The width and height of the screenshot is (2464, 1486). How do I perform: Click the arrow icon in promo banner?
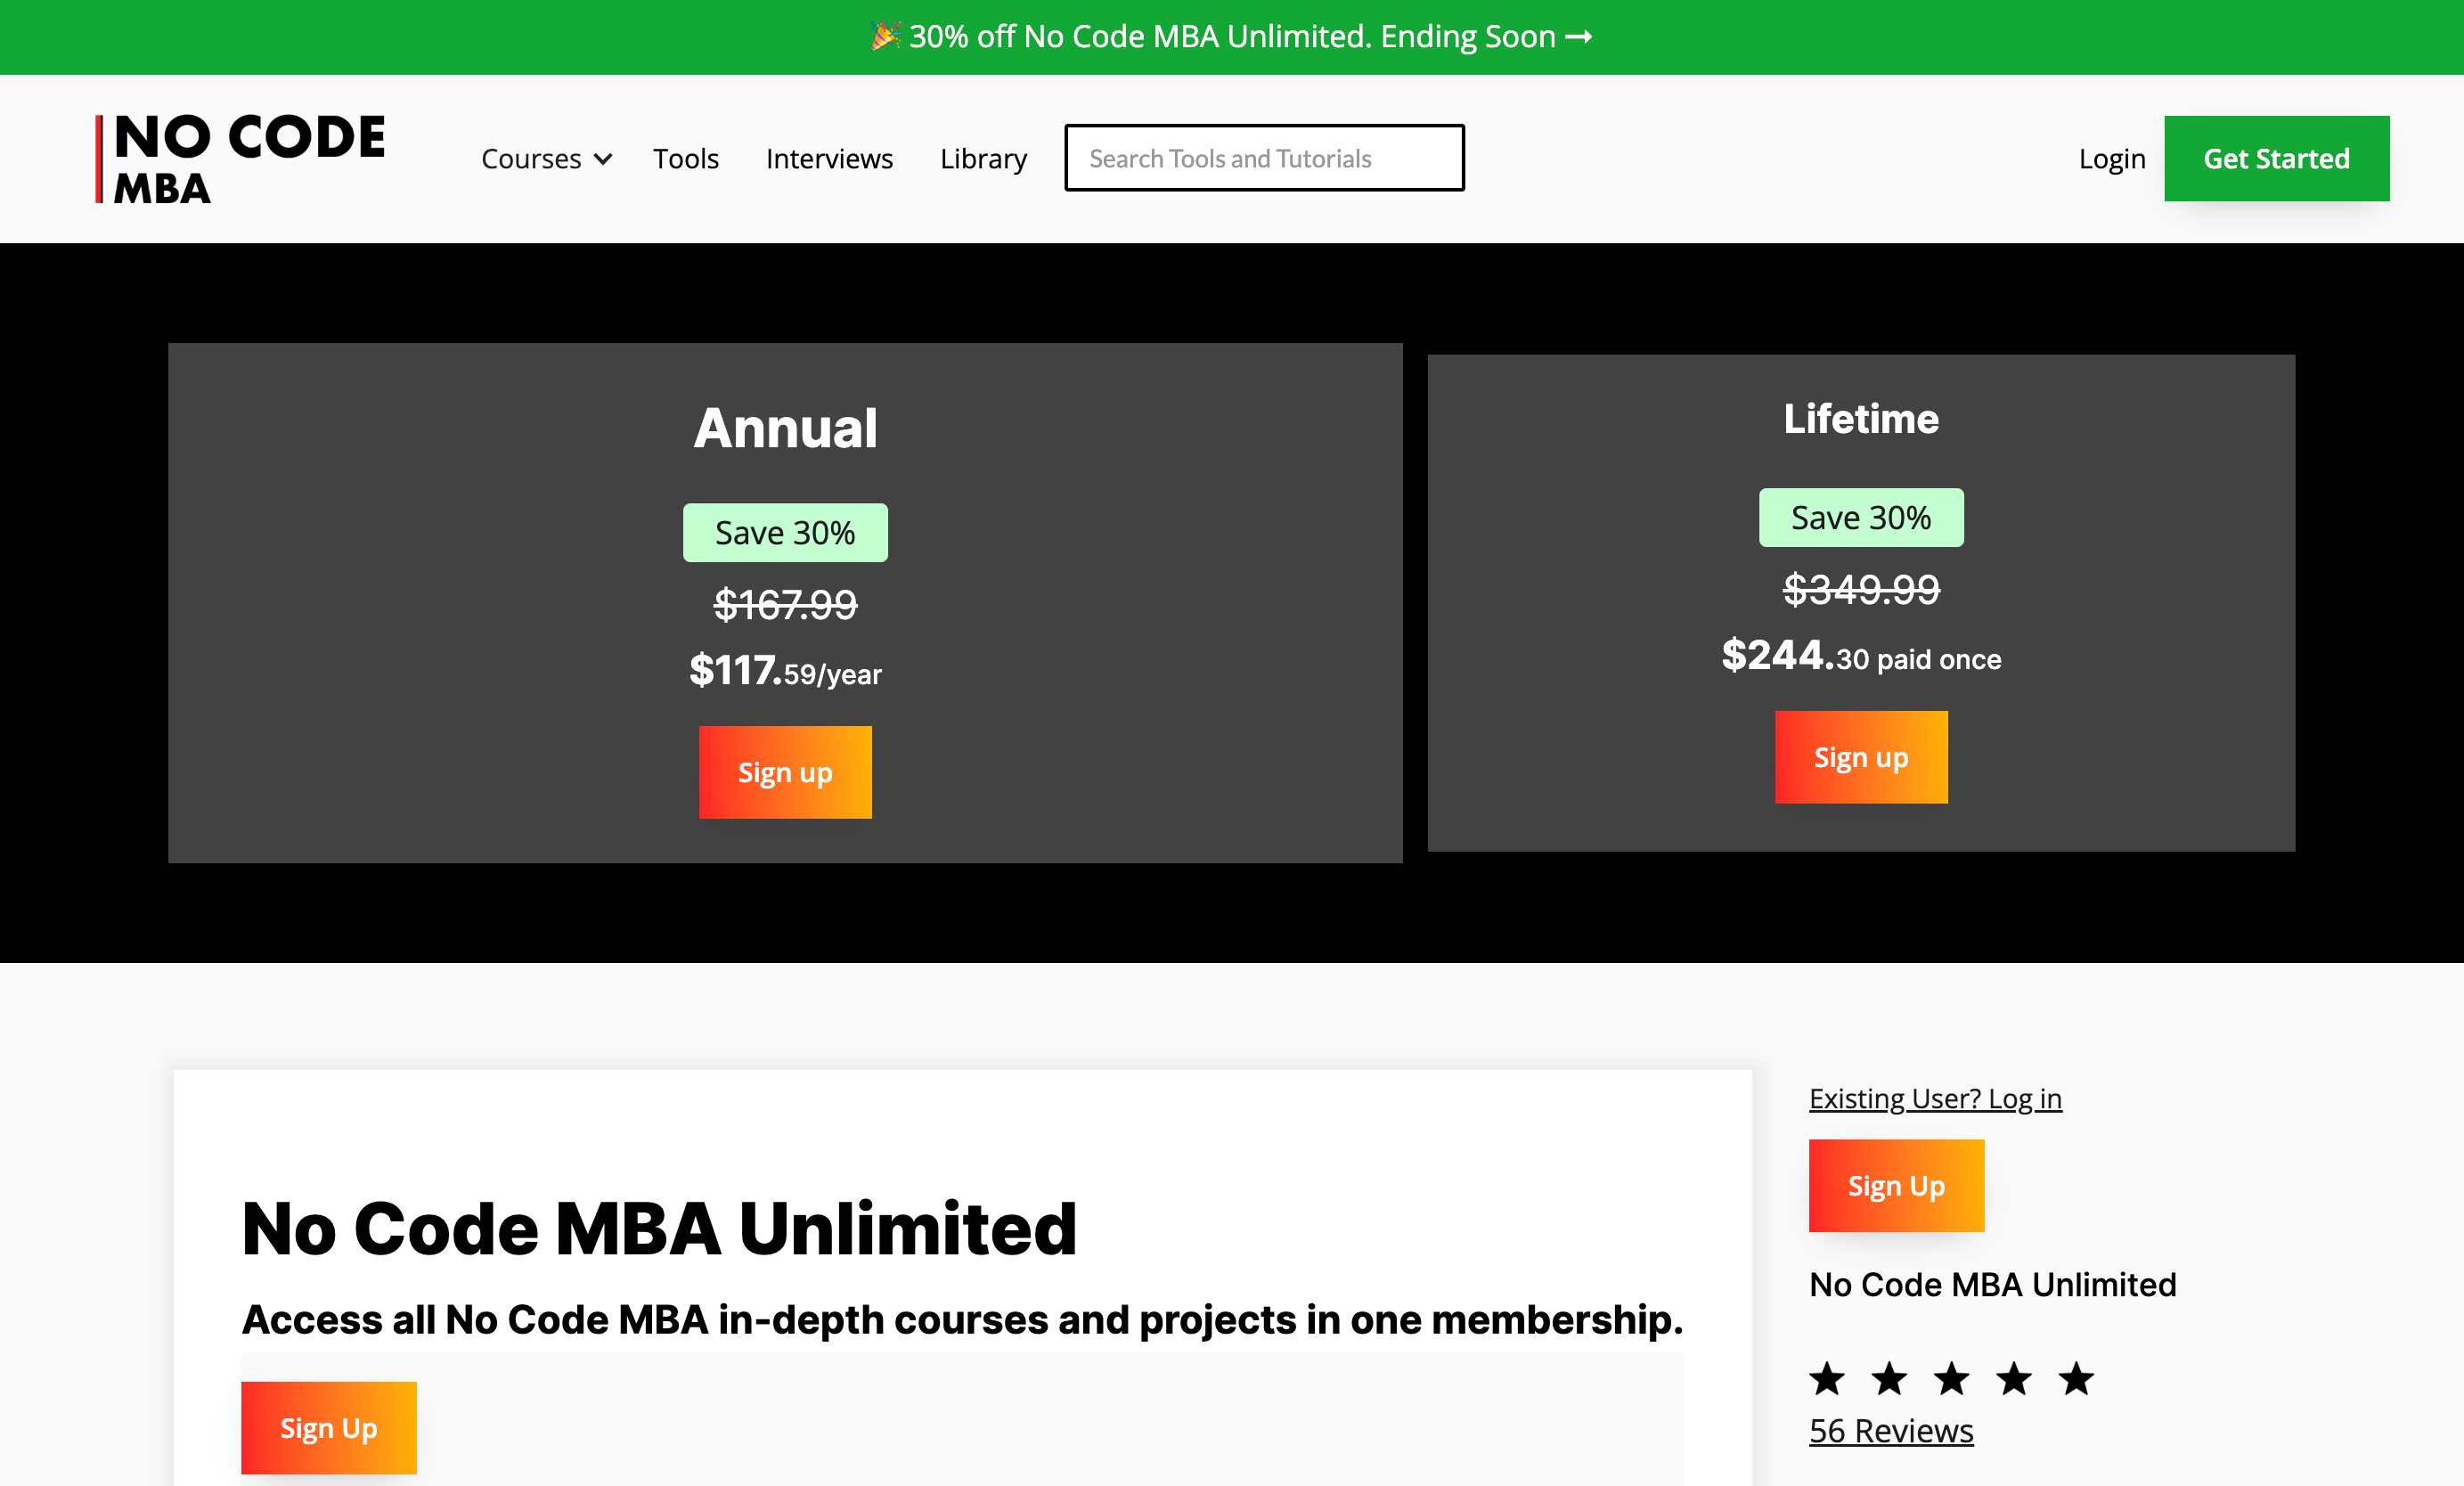pyautogui.click(x=1579, y=37)
